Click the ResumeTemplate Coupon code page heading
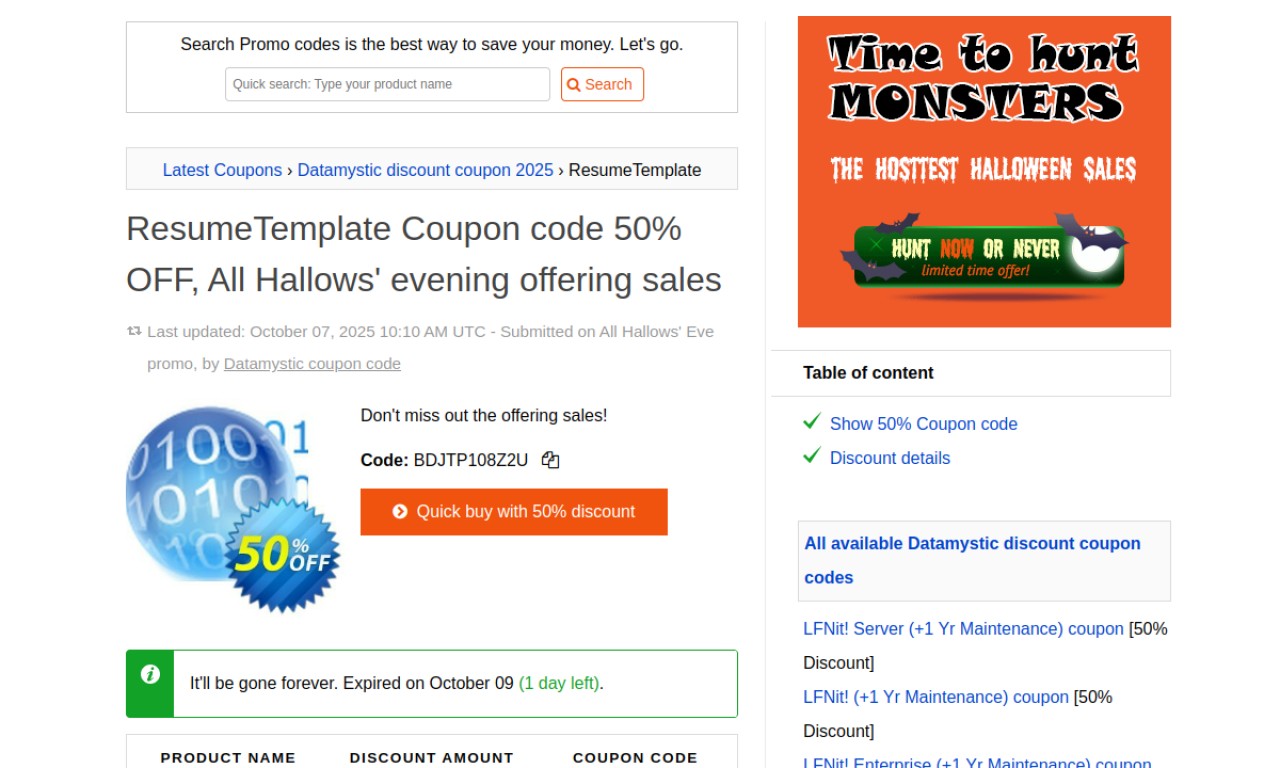This screenshot has height=768, width=1280. [x=424, y=254]
